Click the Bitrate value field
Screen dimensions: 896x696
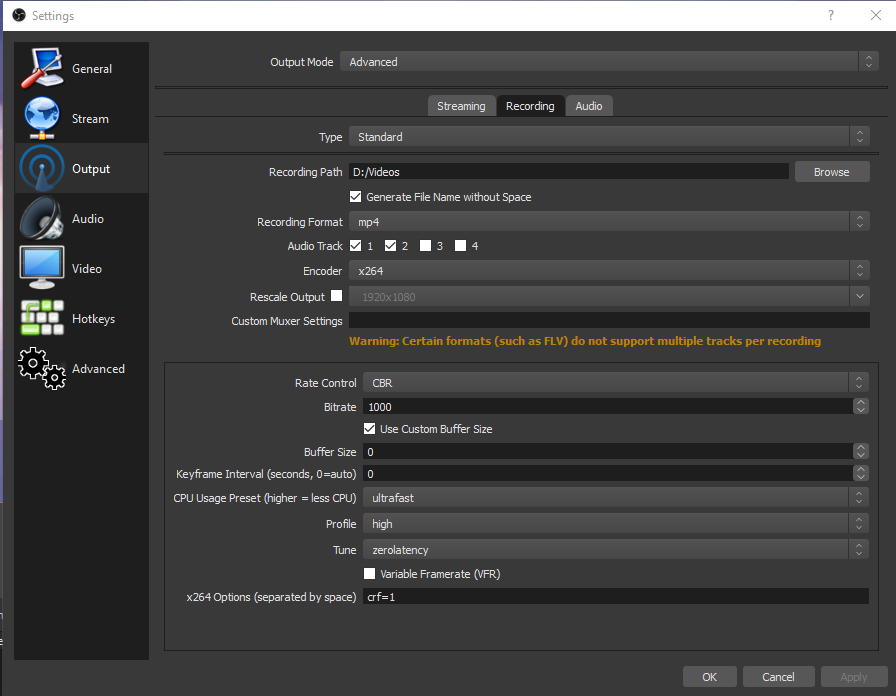[608, 406]
